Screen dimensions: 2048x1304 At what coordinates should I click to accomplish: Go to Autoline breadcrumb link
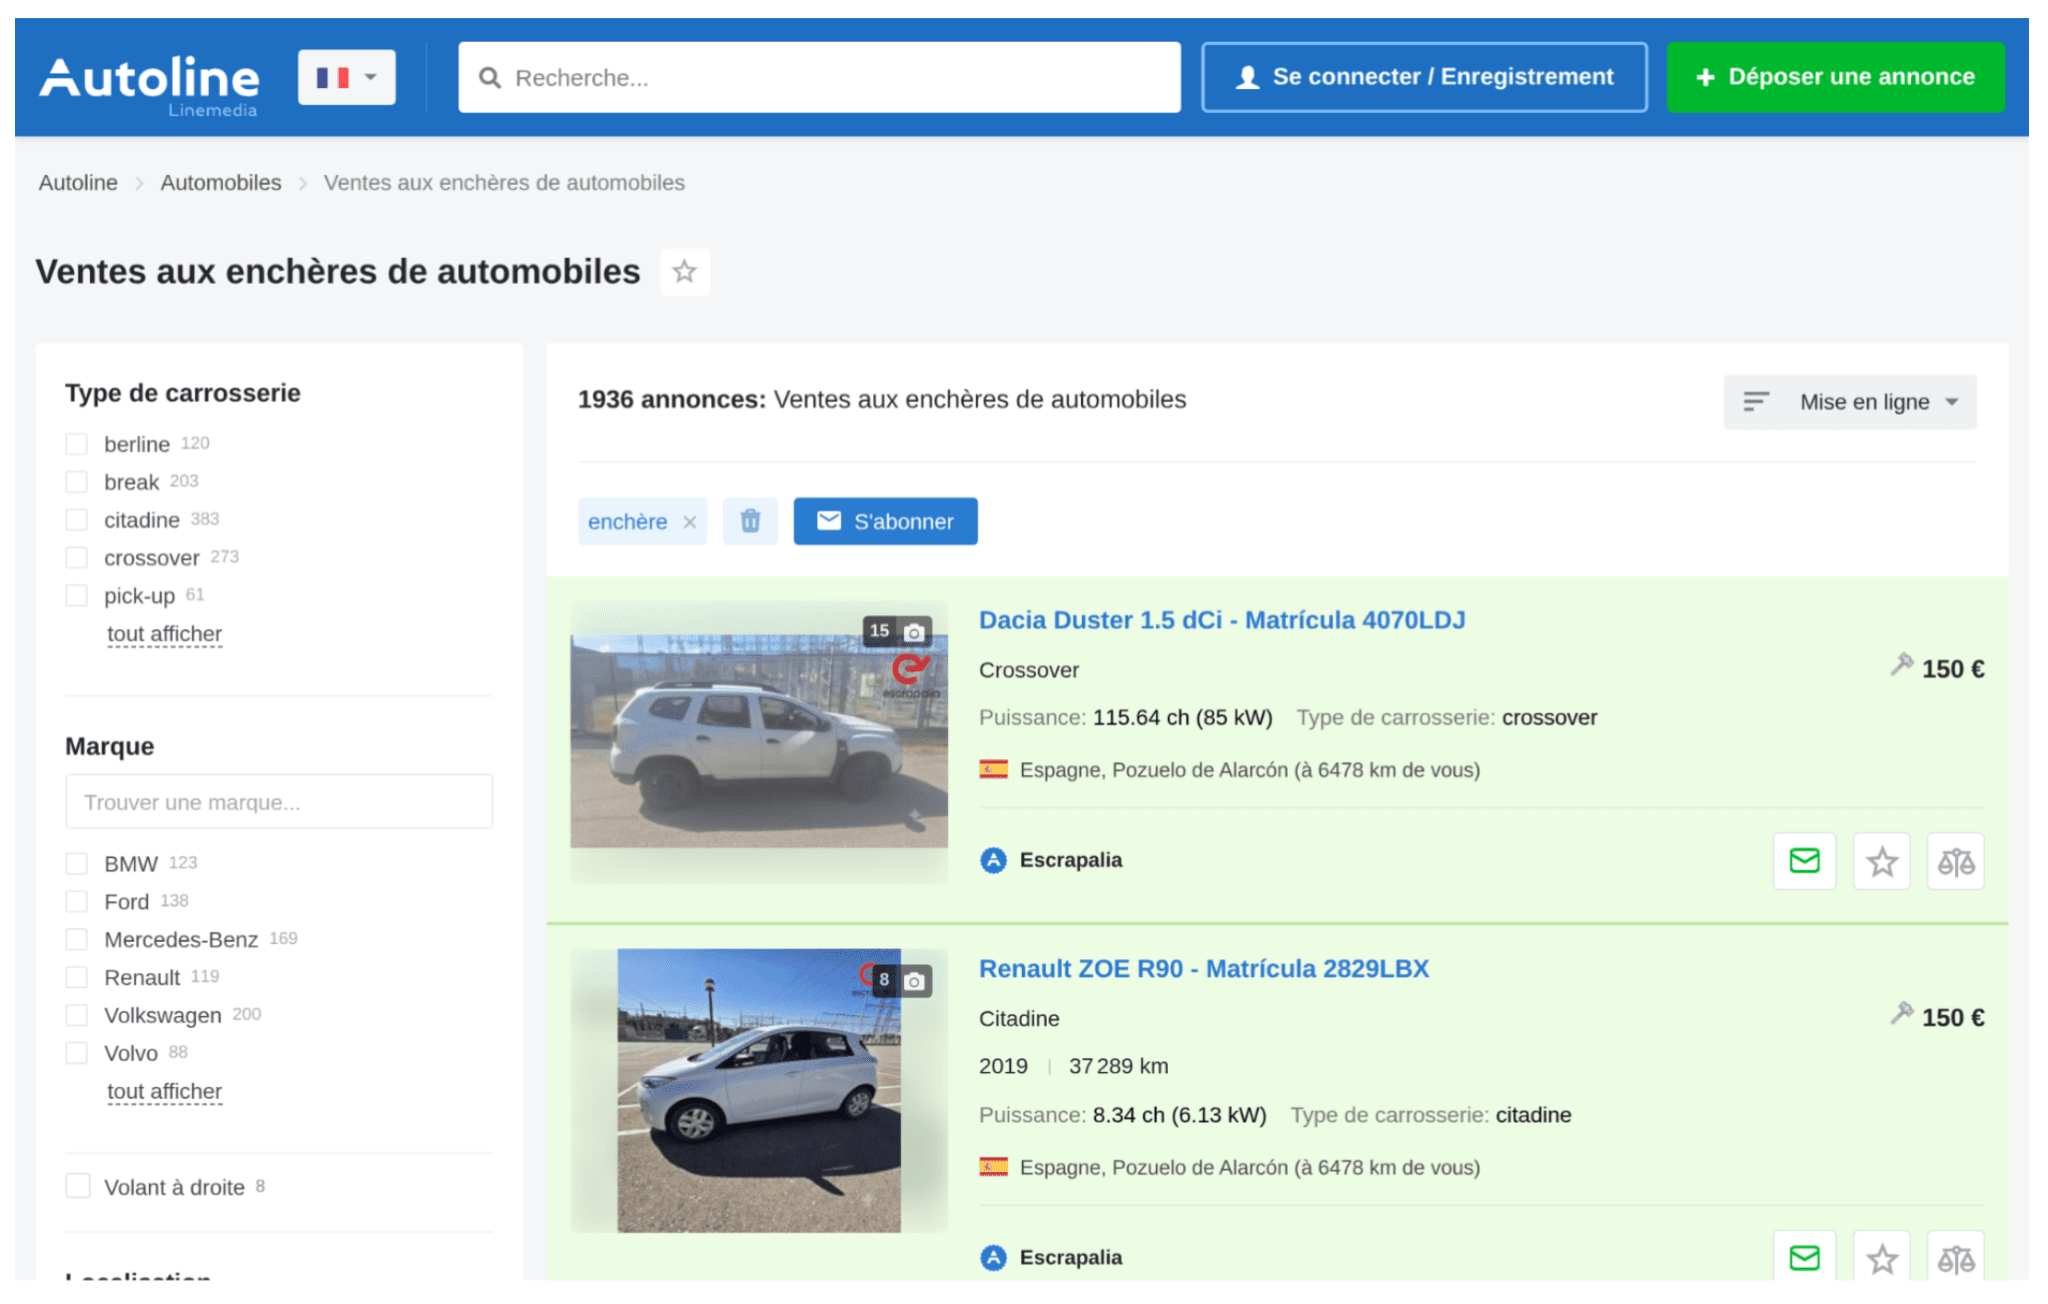pos(78,183)
